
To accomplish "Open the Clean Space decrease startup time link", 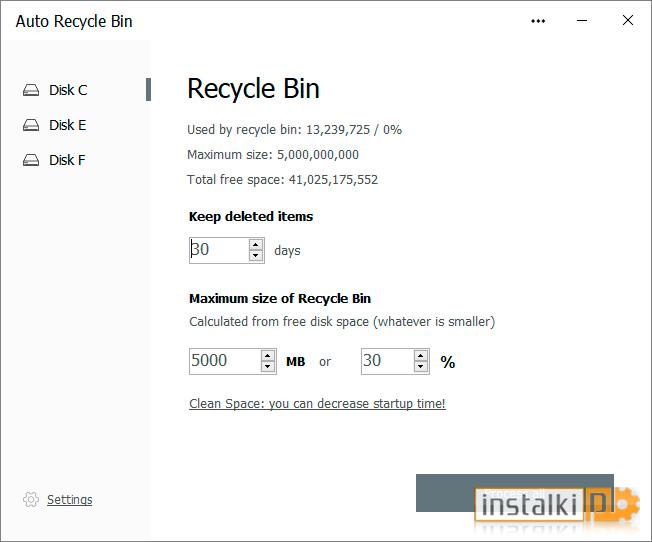I will point(317,403).
